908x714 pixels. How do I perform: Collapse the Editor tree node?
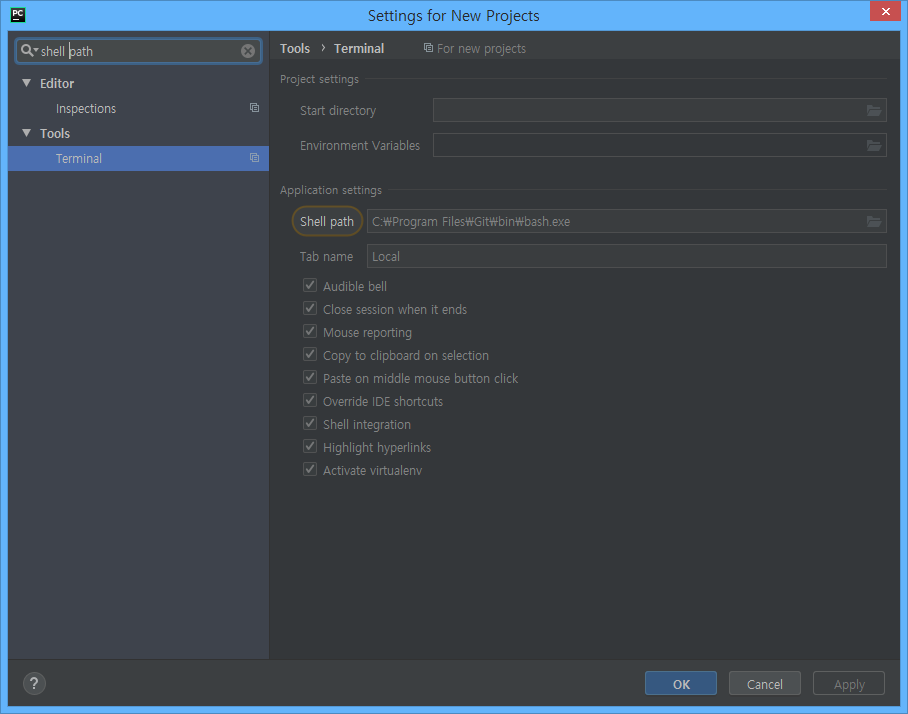coord(26,83)
